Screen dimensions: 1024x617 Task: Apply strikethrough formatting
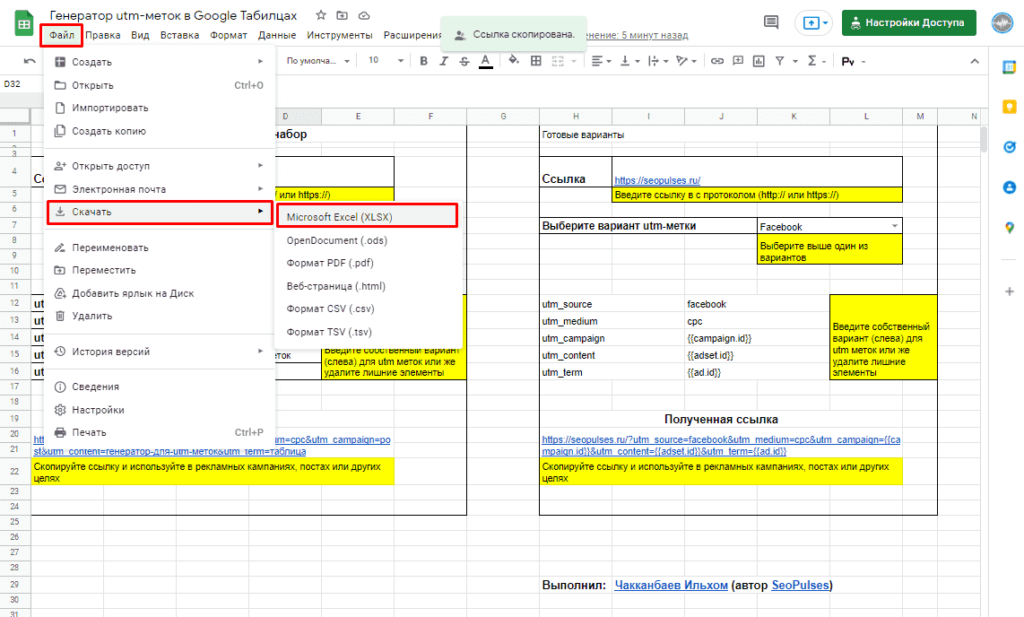click(464, 61)
